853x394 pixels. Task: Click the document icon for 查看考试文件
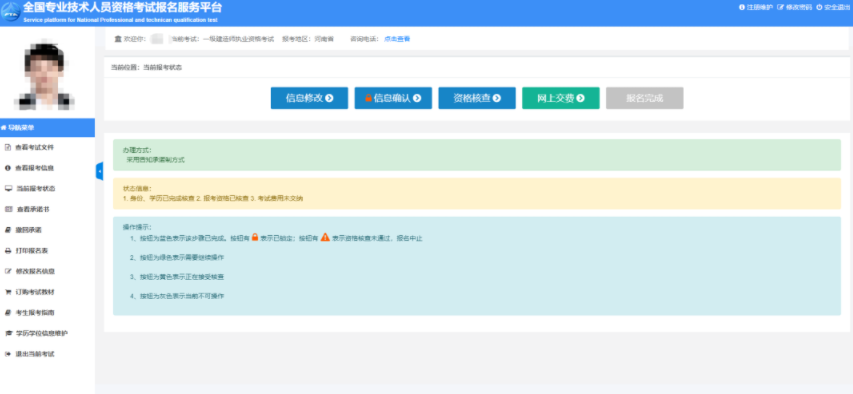coord(8,147)
